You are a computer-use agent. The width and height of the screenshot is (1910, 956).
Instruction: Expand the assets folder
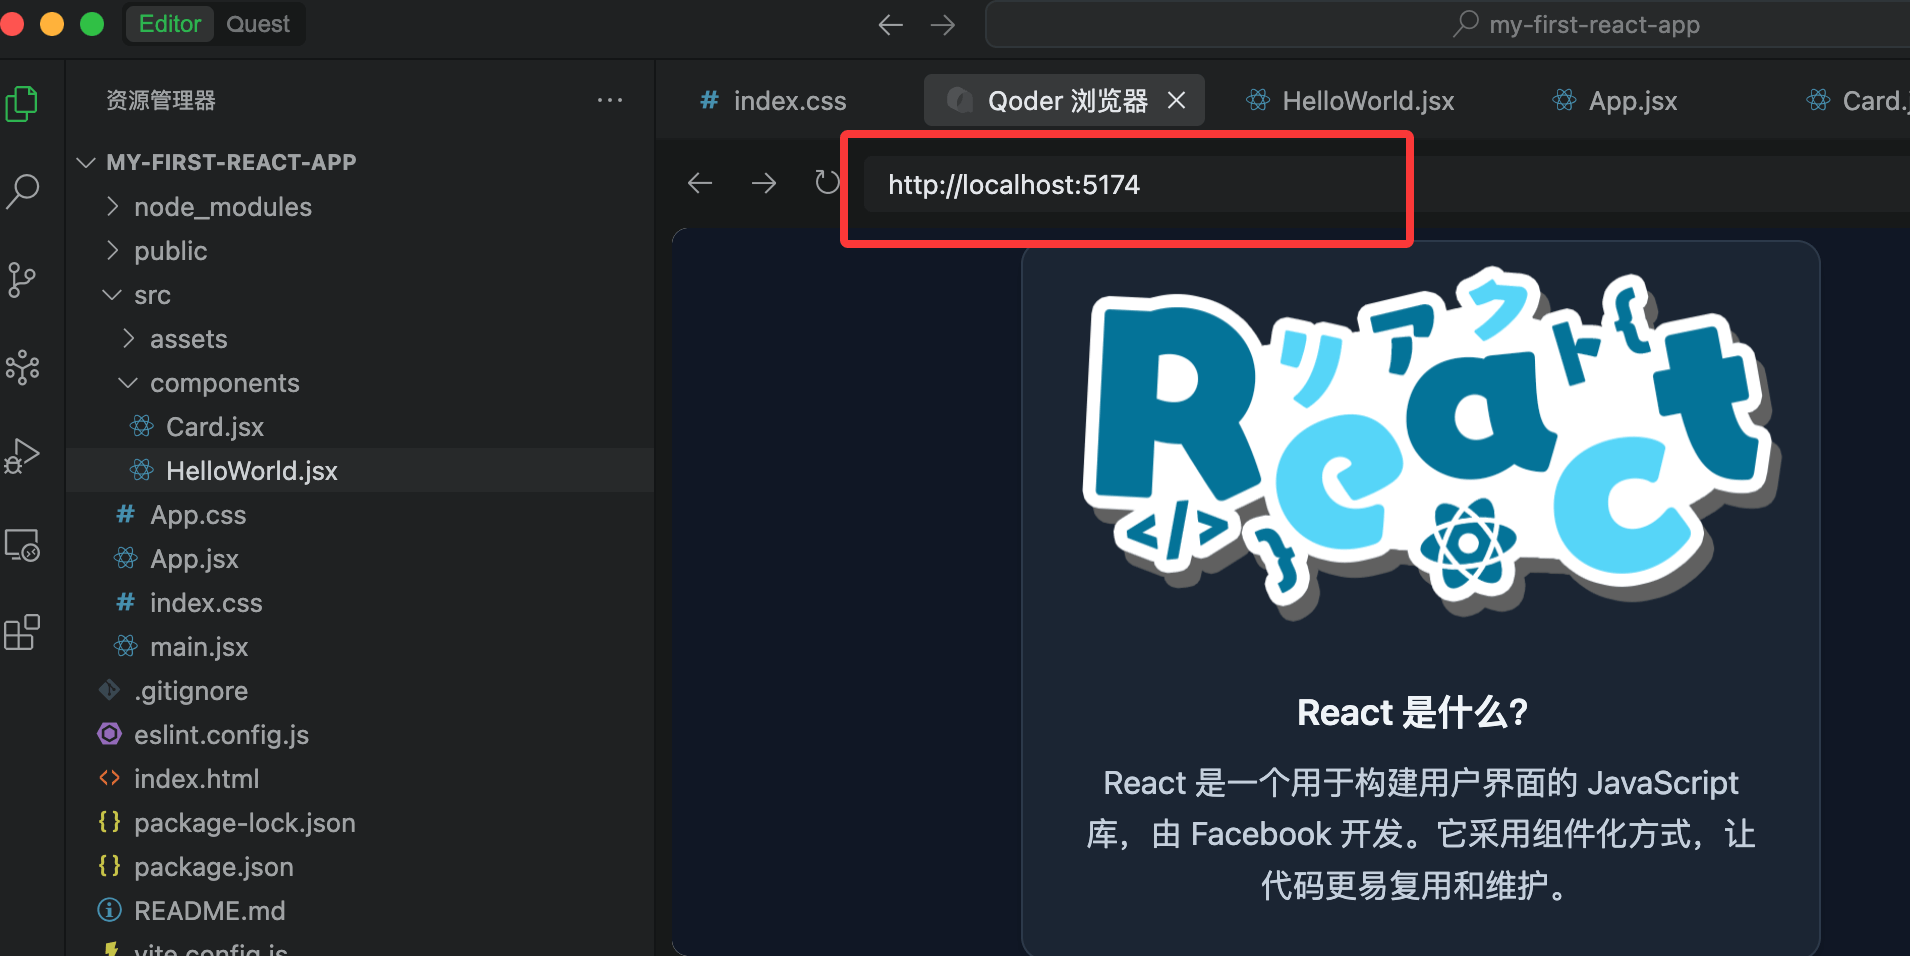click(x=188, y=339)
